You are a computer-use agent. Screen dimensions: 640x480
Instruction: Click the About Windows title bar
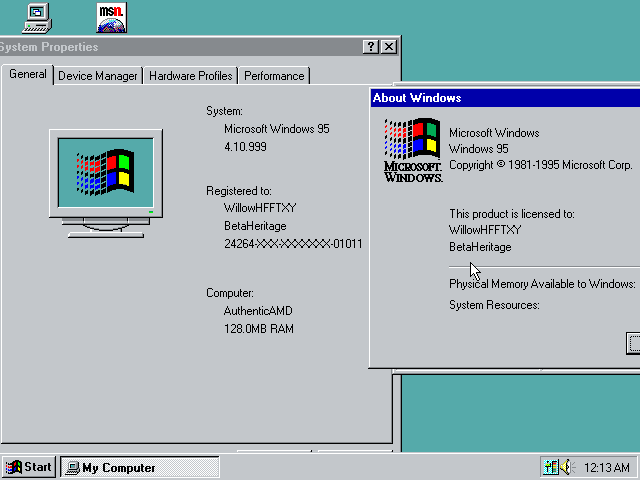pos(505,98)
